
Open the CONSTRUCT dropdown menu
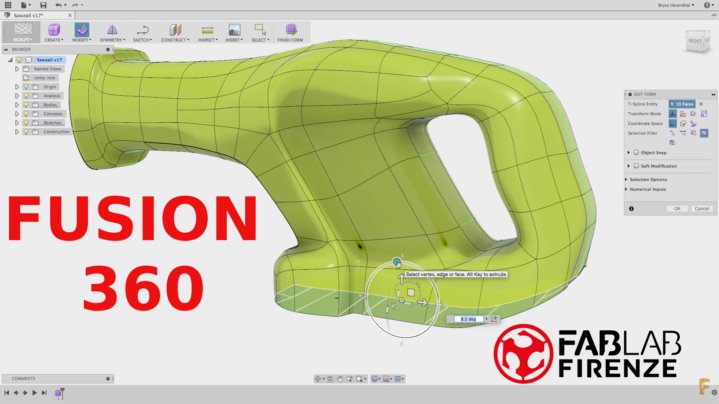point(175,40)
